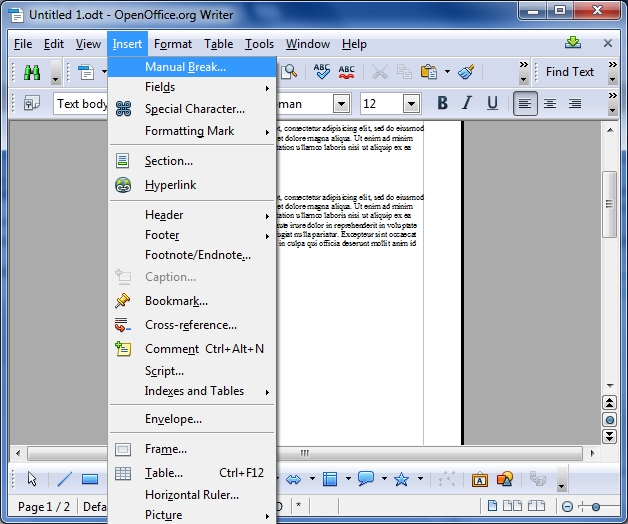The width and height of the screenshot is (628, 524).
Task: Select the Format Paintbrush icon
Action: click(466, 72)
